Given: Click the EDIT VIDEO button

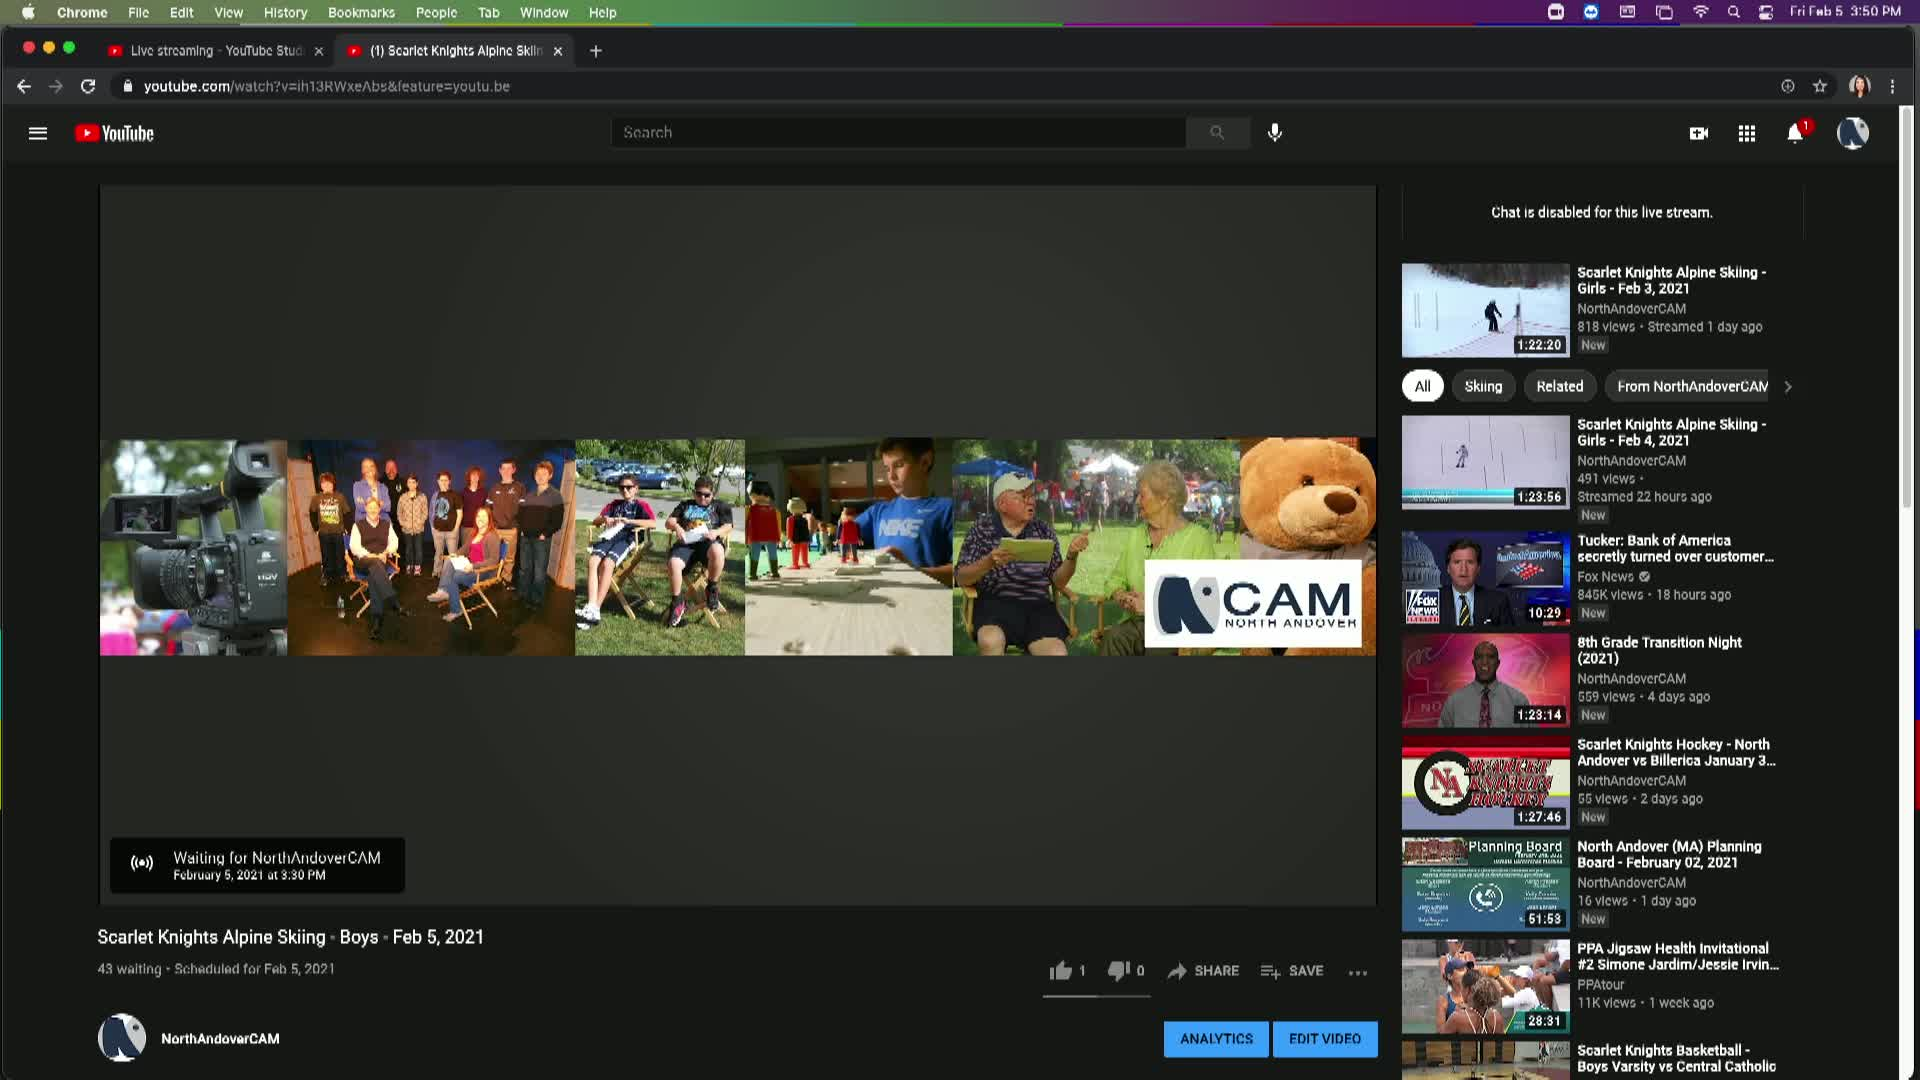Looking at the screenshot, I should [x=1325, y=1039].
